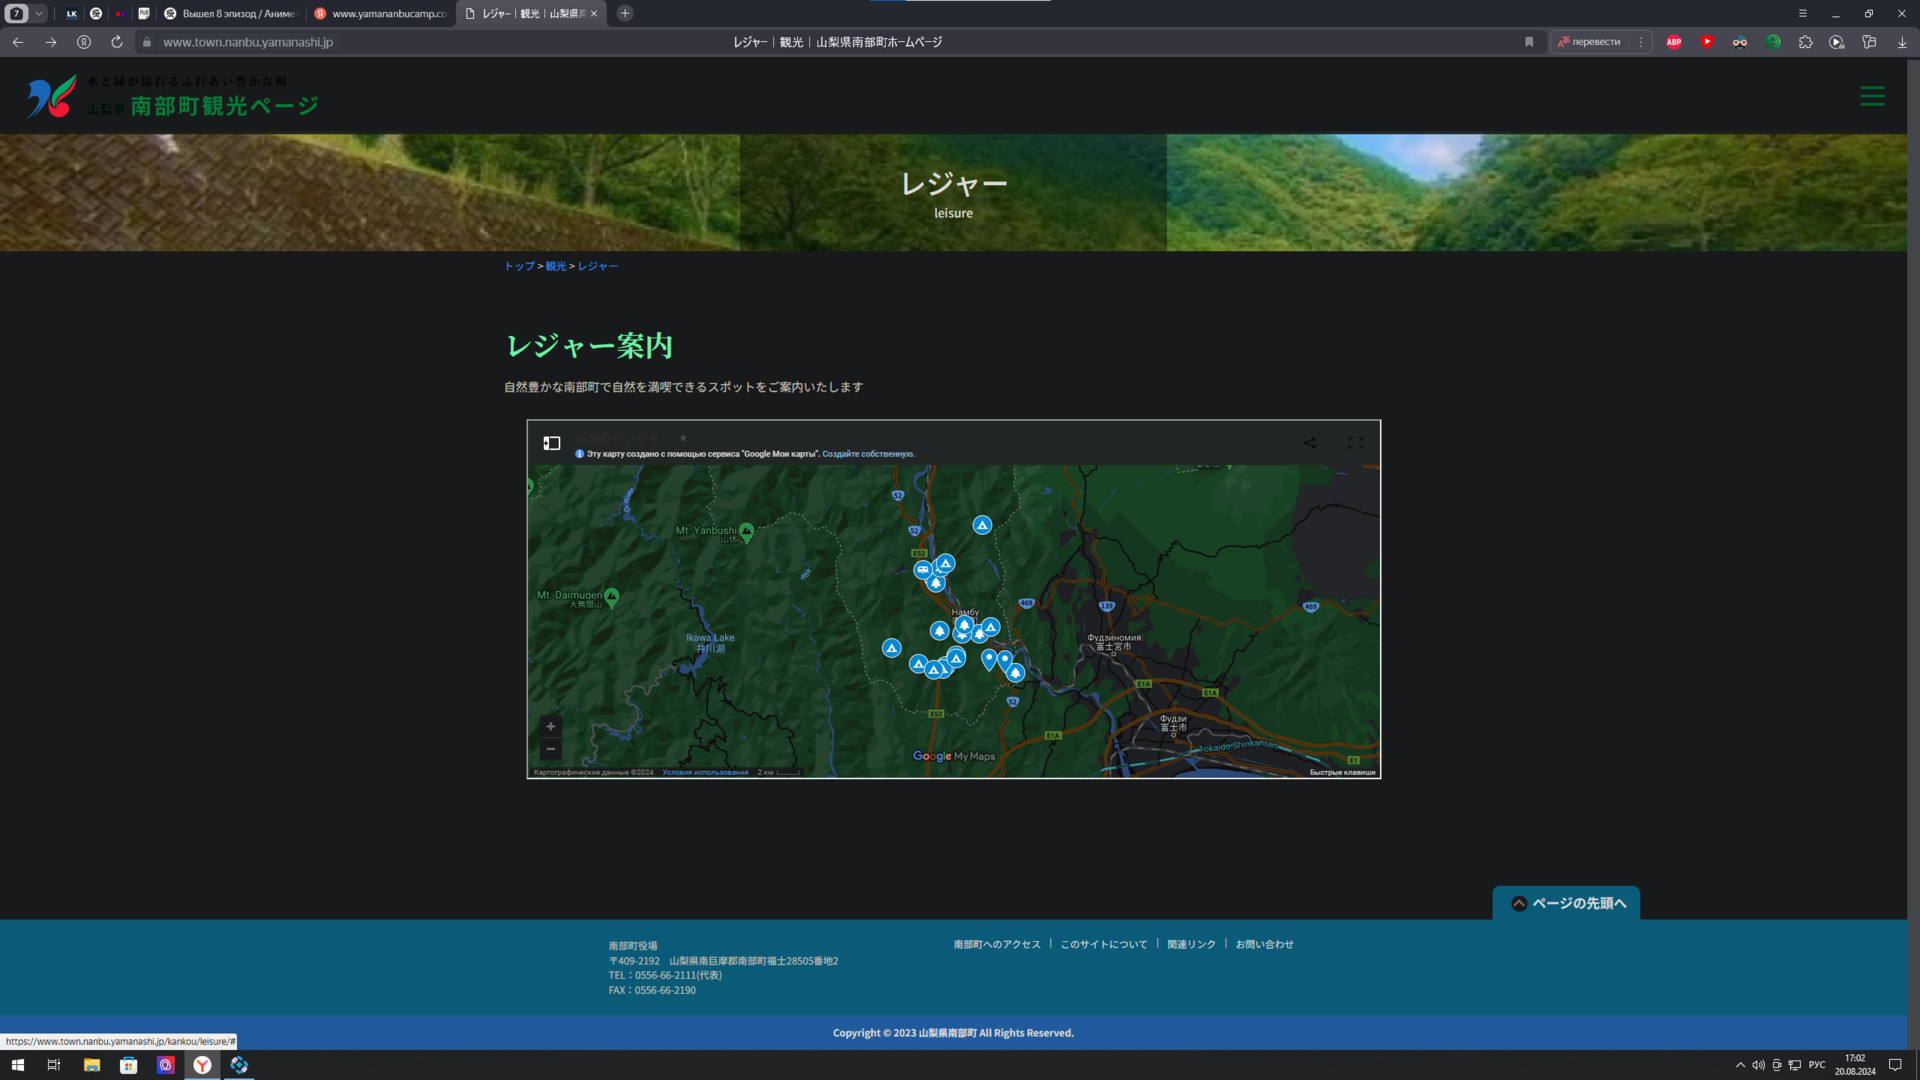
Task: Expand the tab group dropdown arrow
Action: (x=39, y=13)
